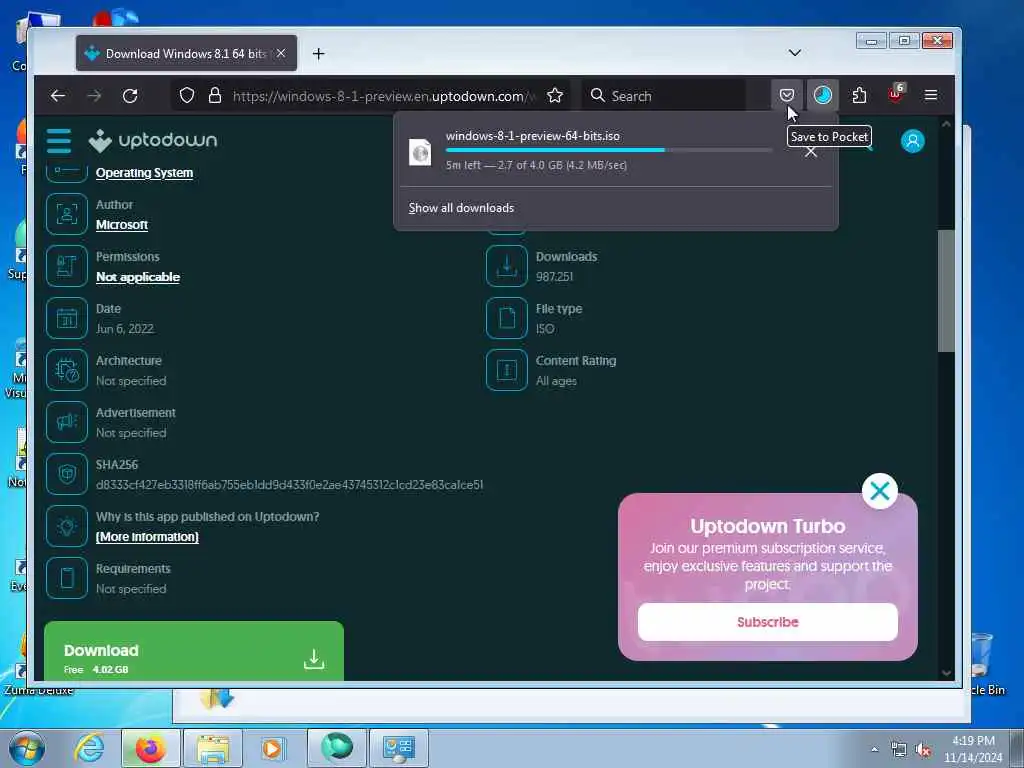1024x768 pixels.
Task: Open the teal circular app next to Media Player
Action: click(x=337, y=748)
